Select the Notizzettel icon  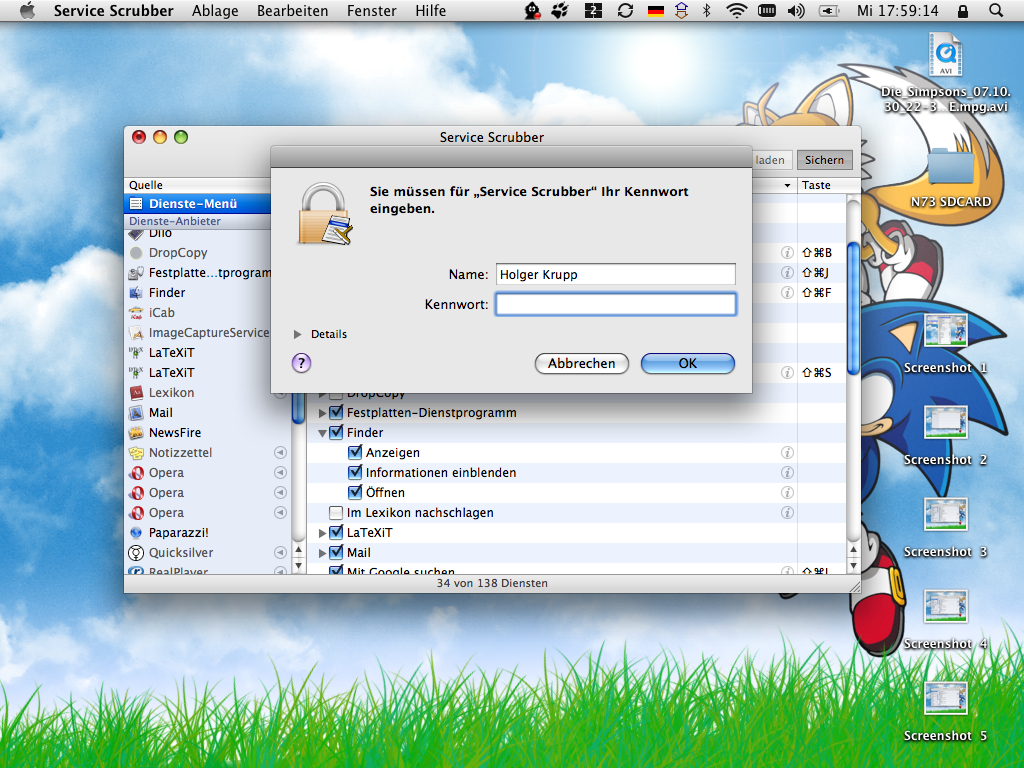pyautogui.click(x=136, y=453)
